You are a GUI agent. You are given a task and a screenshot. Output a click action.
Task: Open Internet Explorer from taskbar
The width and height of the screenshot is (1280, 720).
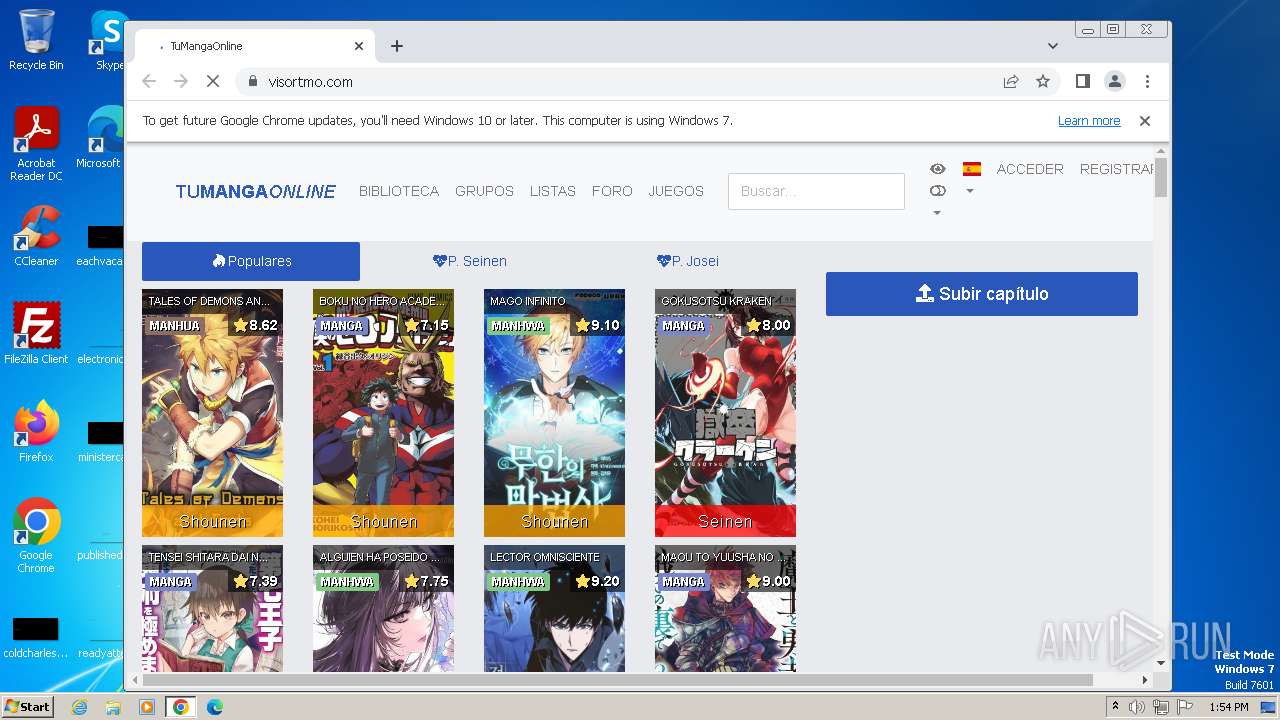pyautogui.click(x=79, y=707)
